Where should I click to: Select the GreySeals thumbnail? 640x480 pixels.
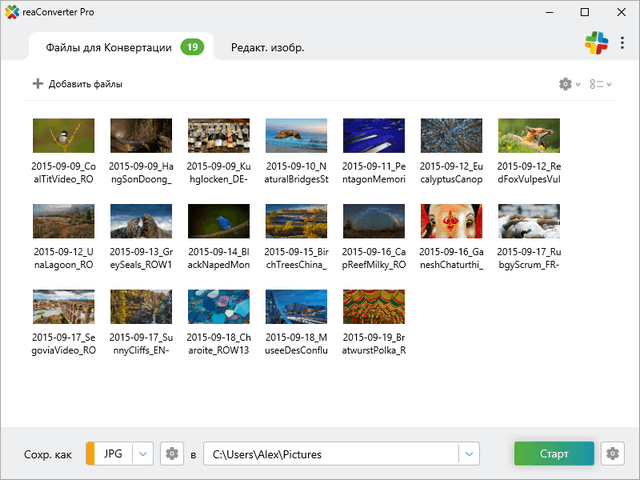pos(141,221)
